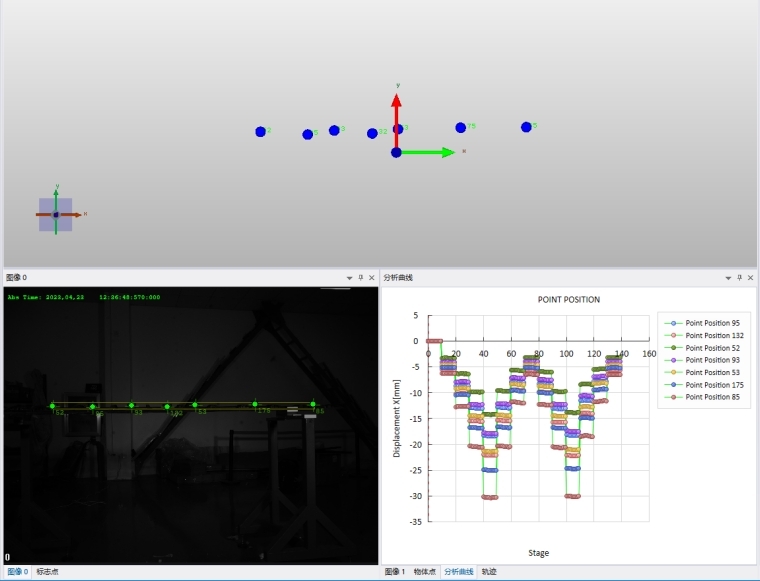
Task: Select the leftmost blue point in 3D view
Action: [260, 131]
